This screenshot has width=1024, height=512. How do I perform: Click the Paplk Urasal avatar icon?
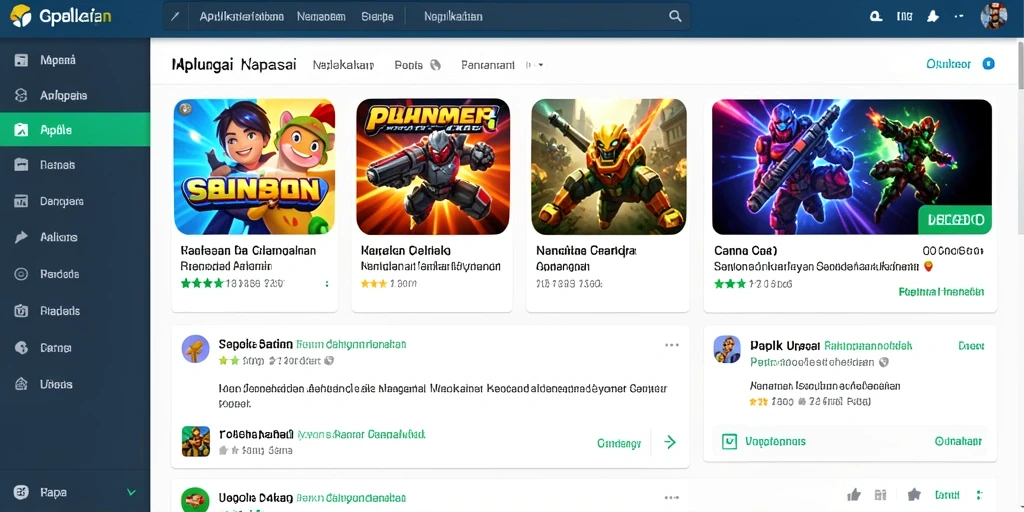[x=727, y=349]
